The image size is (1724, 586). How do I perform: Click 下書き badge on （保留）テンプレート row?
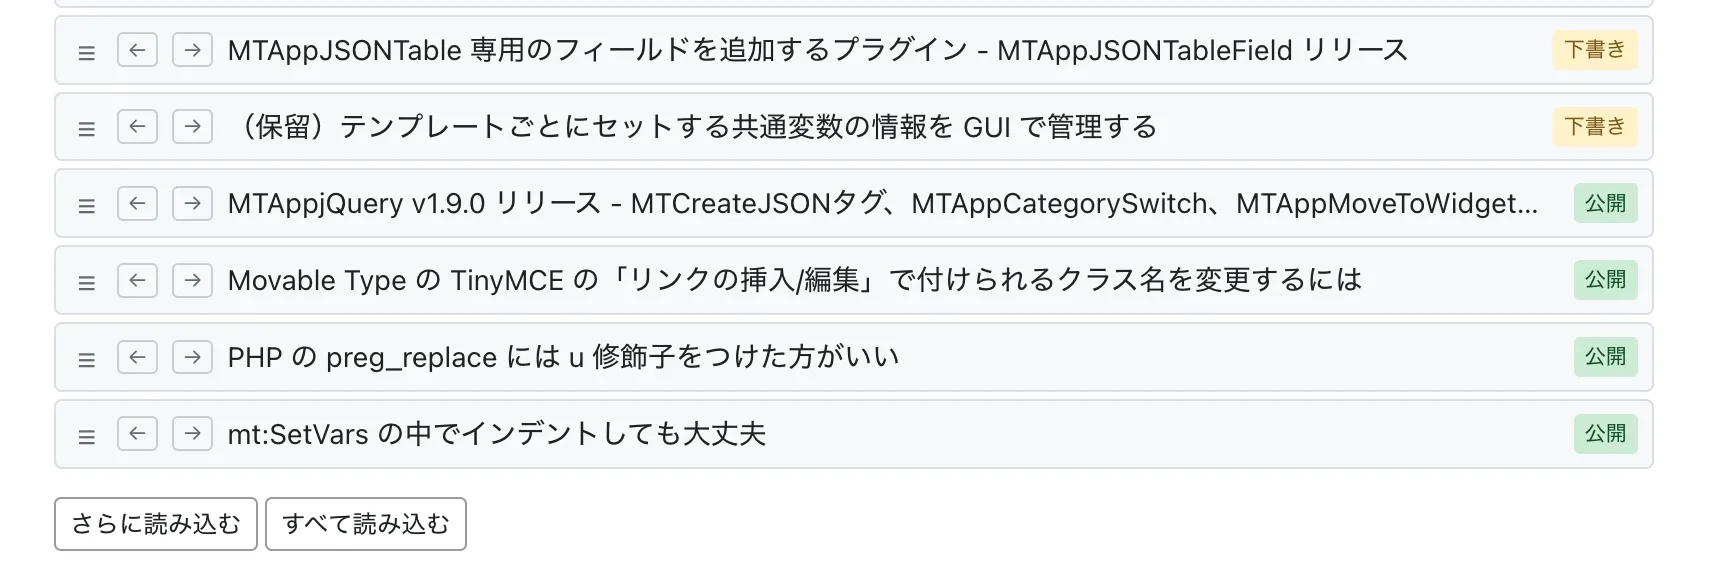pos(1595,127)
